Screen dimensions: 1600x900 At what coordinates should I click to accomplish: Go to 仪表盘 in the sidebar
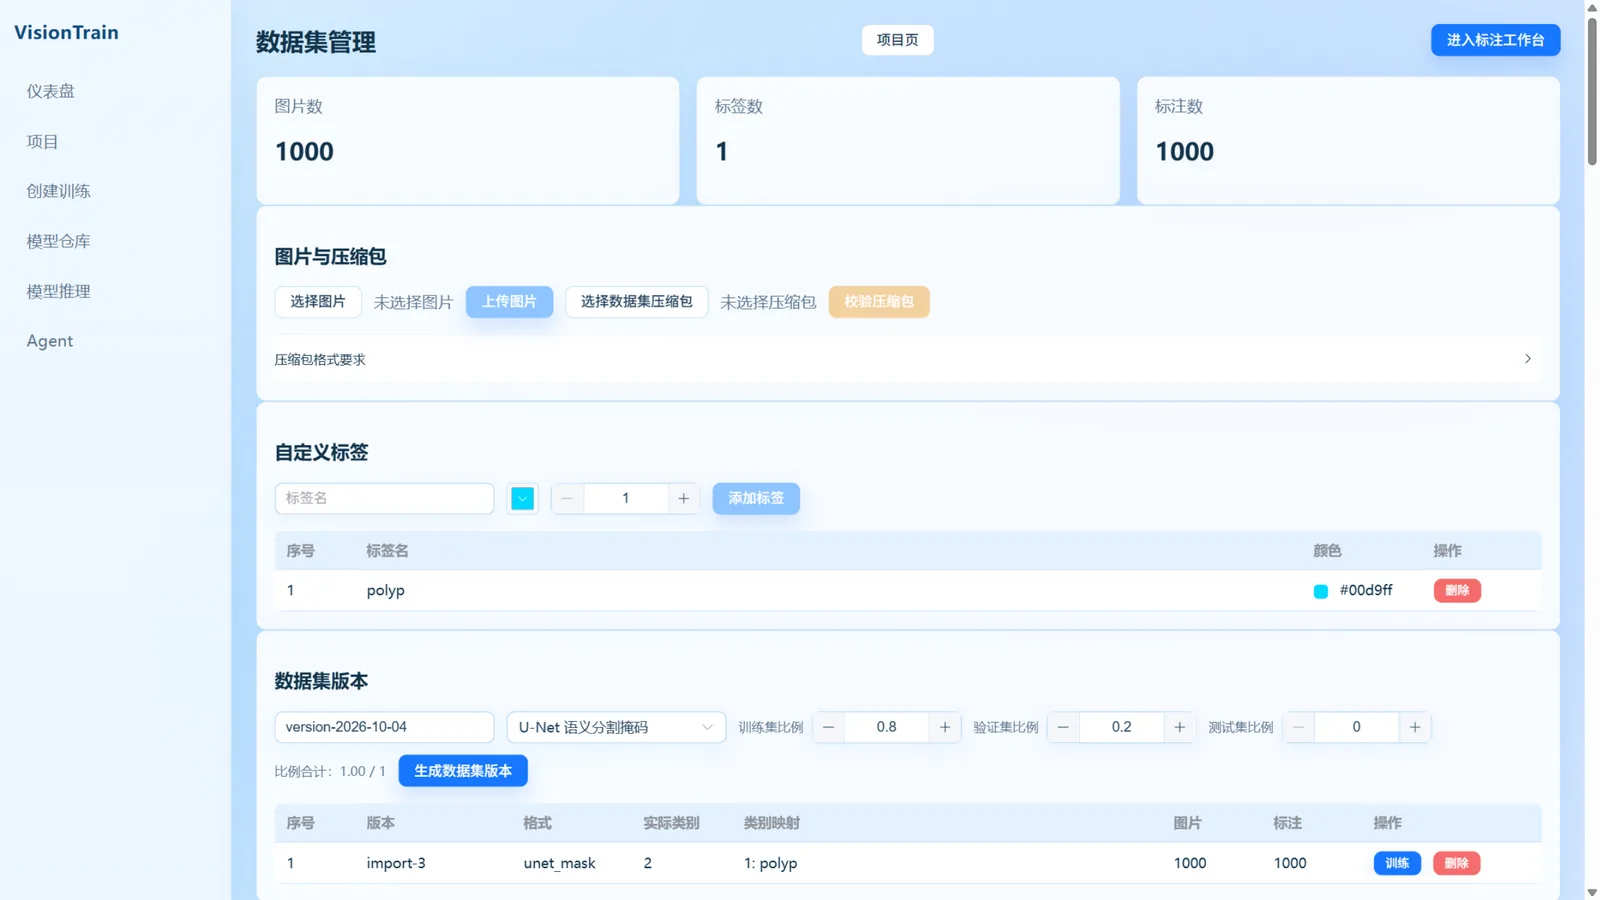[51, 91]
